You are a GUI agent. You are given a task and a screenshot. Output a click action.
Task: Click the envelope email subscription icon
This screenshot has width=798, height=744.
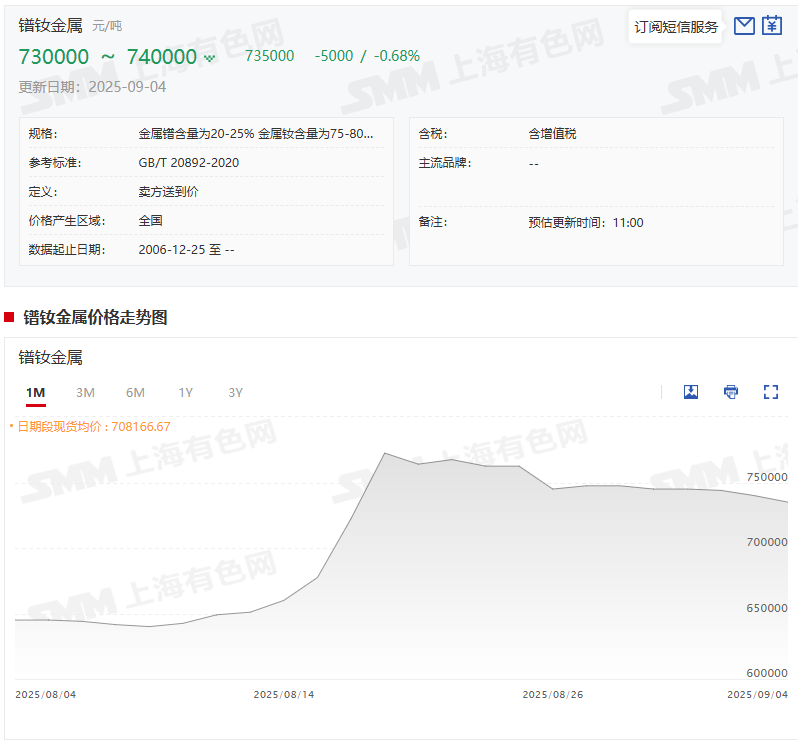click(744, 26)
